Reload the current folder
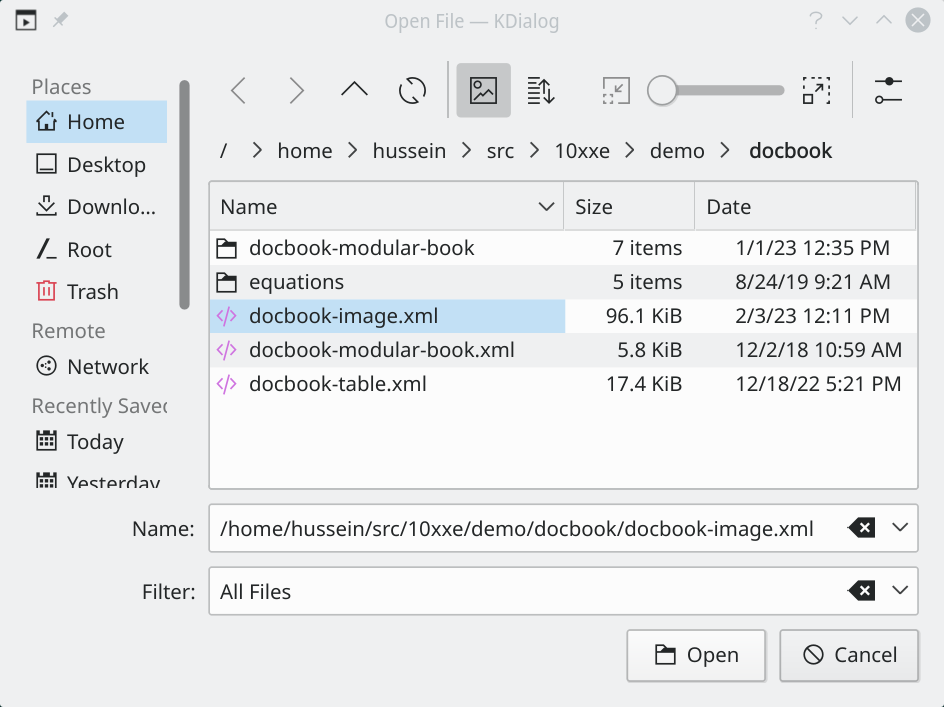 coord(412,91)
